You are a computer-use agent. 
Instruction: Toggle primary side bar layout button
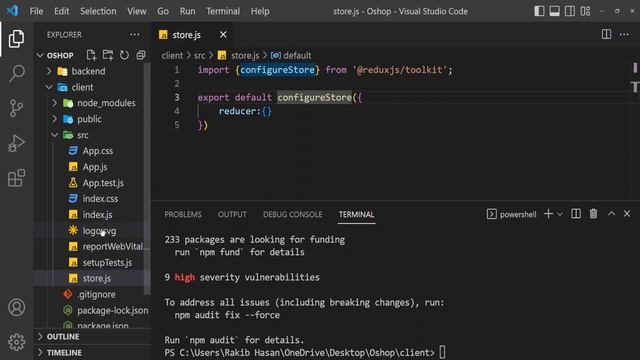539,11
